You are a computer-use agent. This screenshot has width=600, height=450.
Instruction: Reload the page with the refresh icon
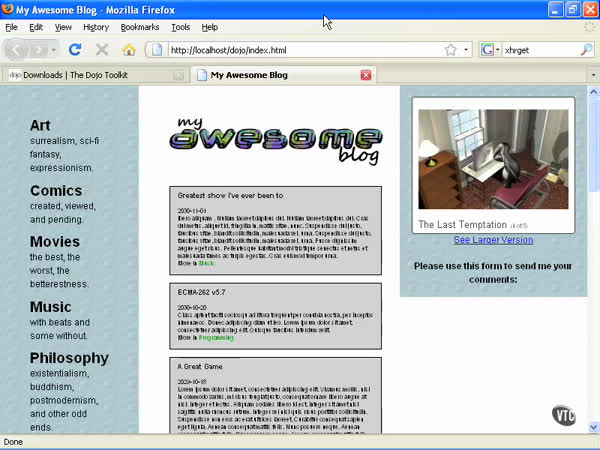[75, 49]
